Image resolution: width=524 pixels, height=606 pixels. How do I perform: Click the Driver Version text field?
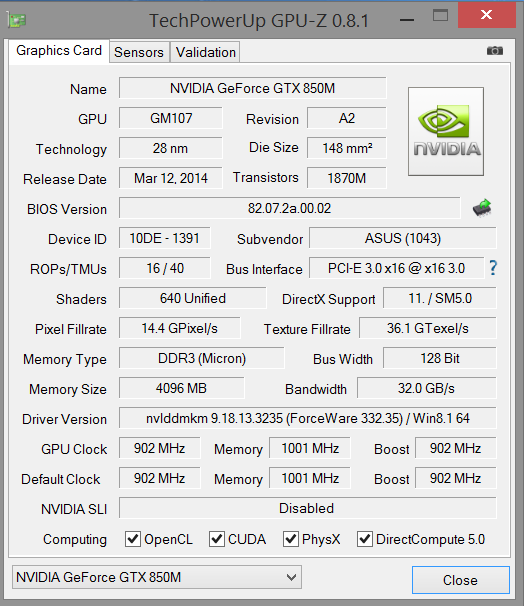click(x=308, y=418)
